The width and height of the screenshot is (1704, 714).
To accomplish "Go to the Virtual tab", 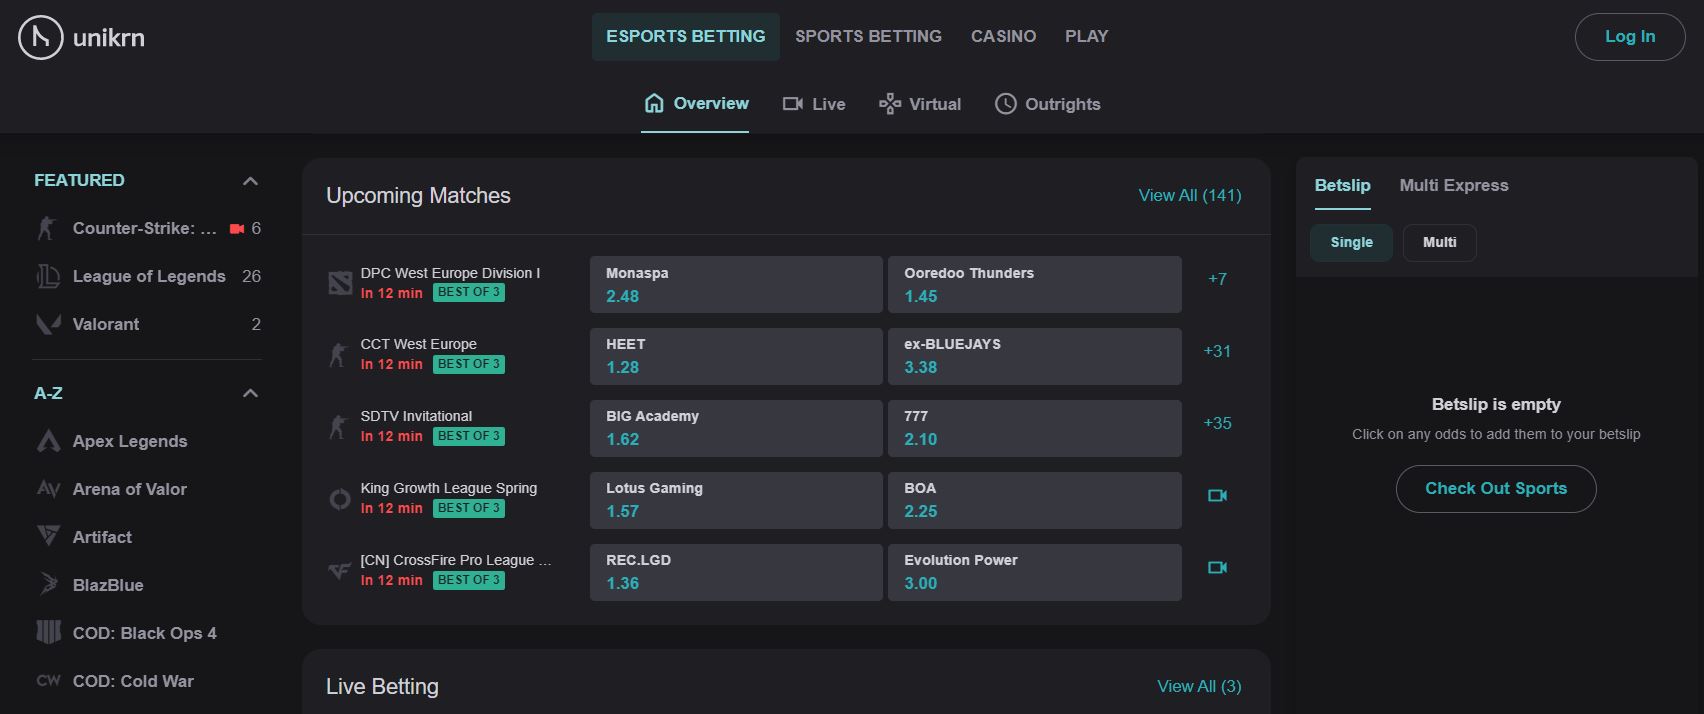I will tap(920, 104).
